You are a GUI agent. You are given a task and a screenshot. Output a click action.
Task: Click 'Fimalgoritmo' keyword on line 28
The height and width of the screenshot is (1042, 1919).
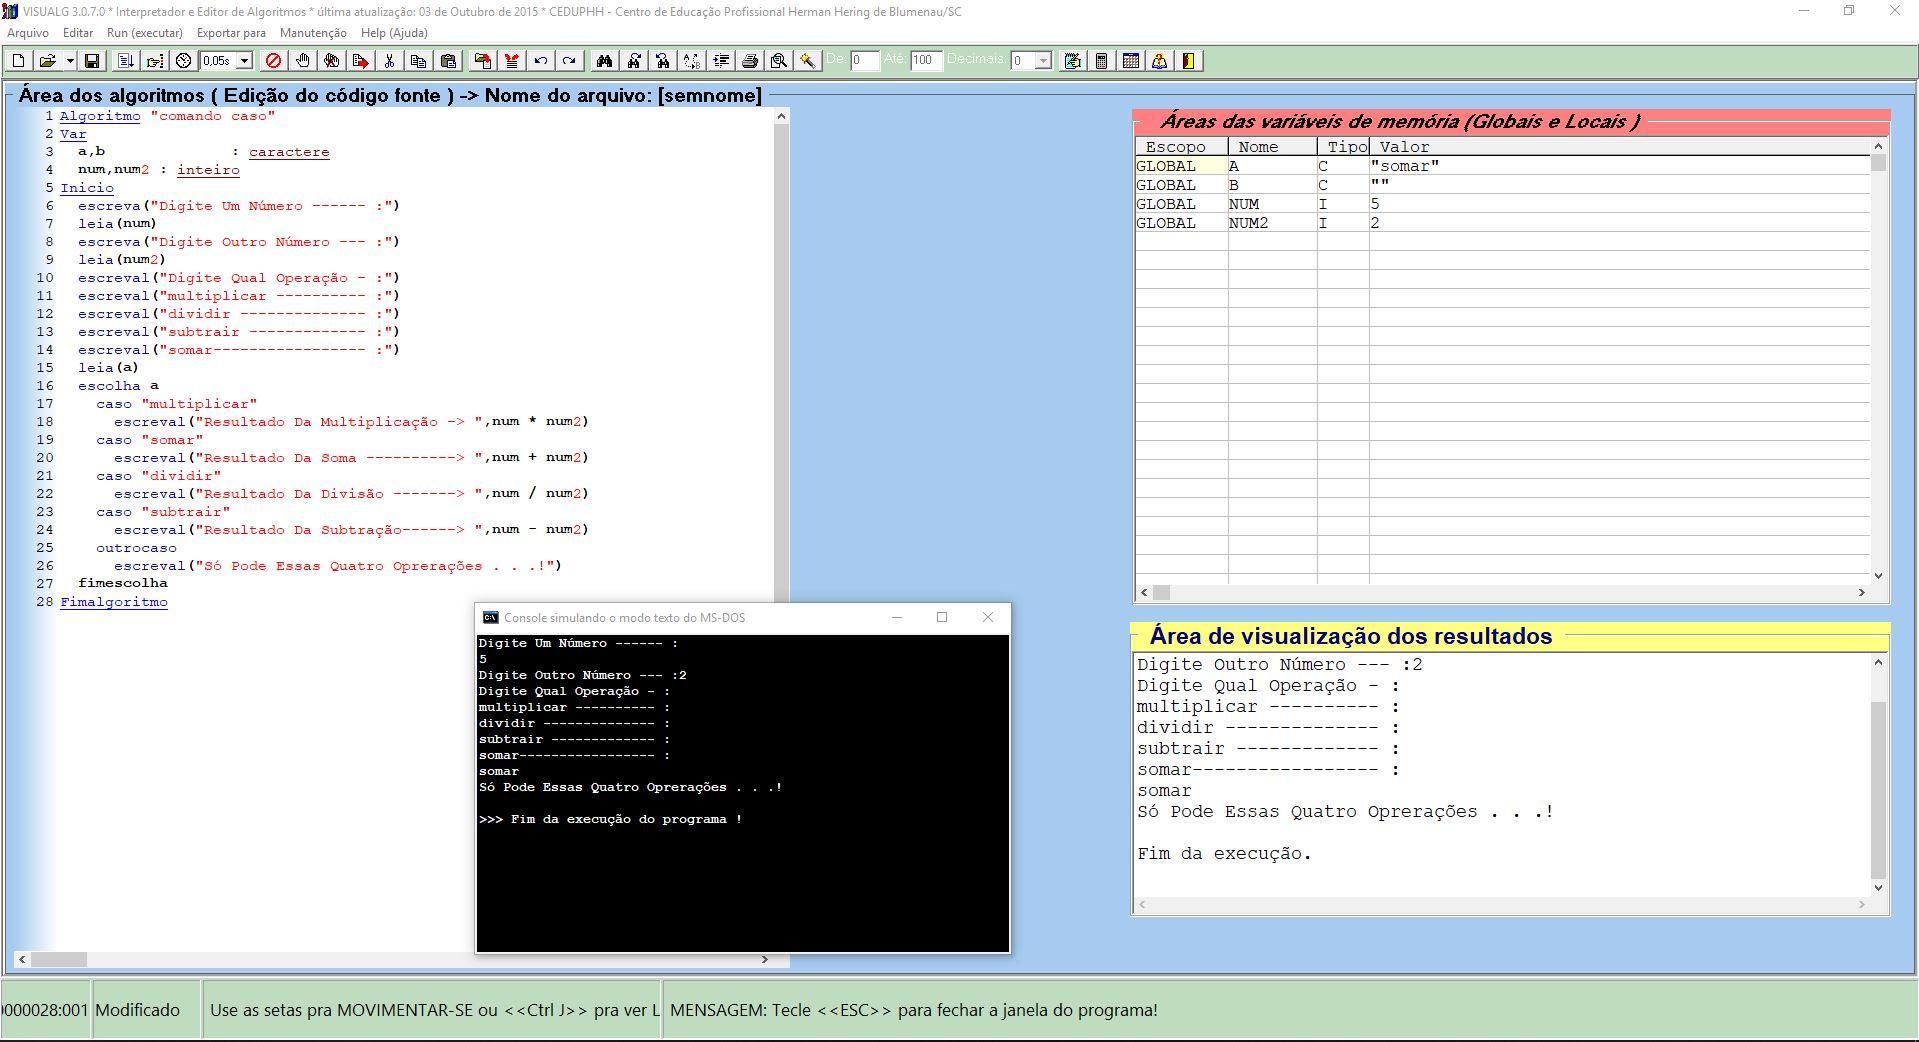tap(114, 602)
